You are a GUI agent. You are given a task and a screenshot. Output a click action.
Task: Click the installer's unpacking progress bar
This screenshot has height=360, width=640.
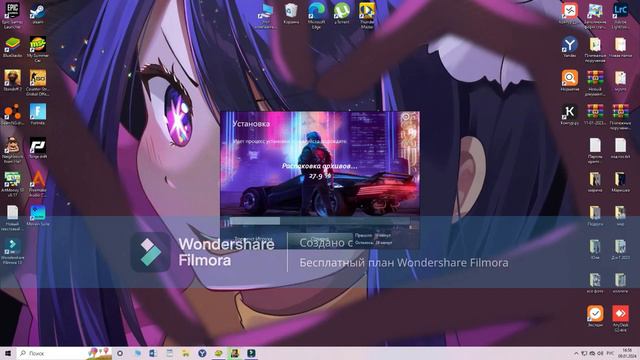tap(319, 221)
